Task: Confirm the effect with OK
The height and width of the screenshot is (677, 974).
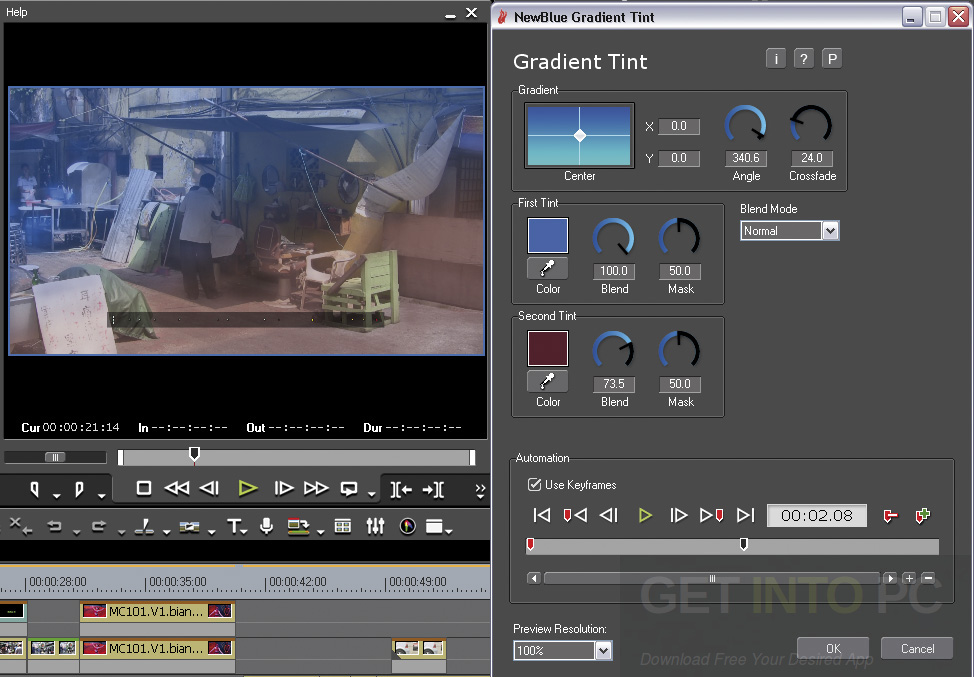Action: 833,648
